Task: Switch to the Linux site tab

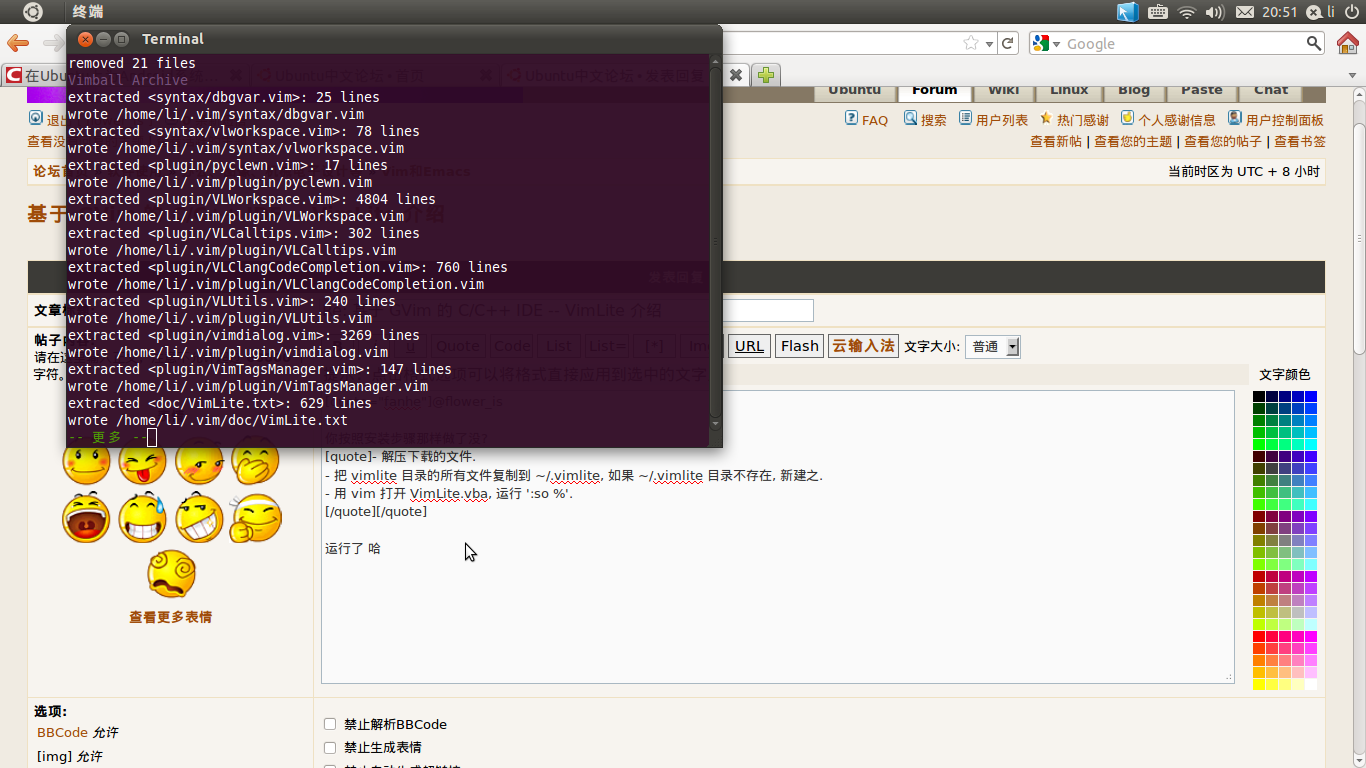Action: 1069,90
